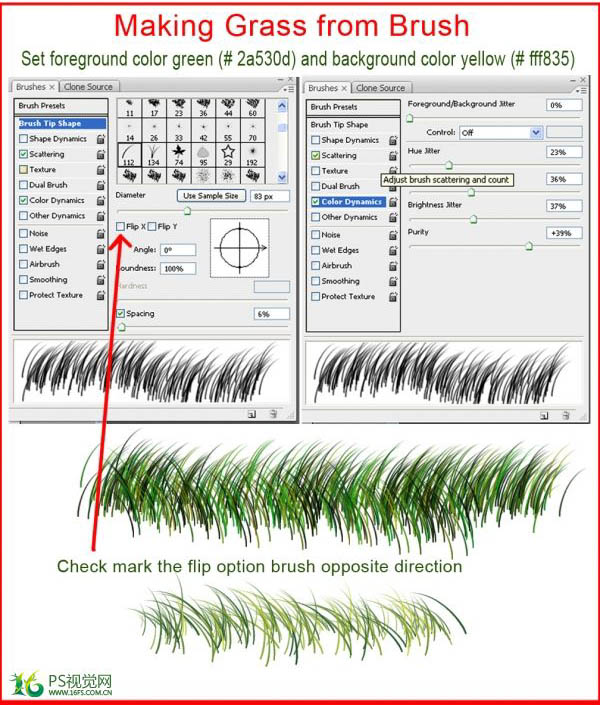Uncheck Scattering in the Brush Tip Shape panel
600x705 pixels.
[23, 154]
